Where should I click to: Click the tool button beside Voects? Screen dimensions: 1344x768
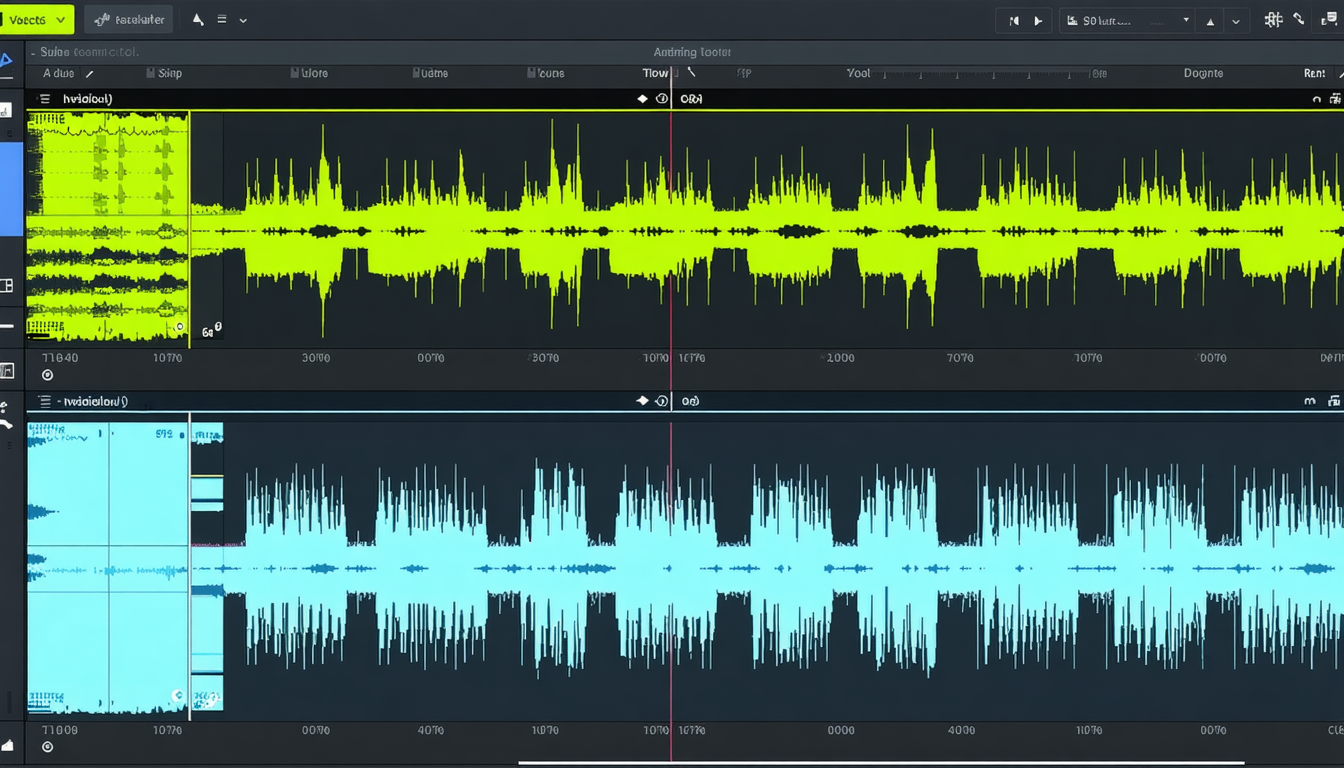click(128, 19)
